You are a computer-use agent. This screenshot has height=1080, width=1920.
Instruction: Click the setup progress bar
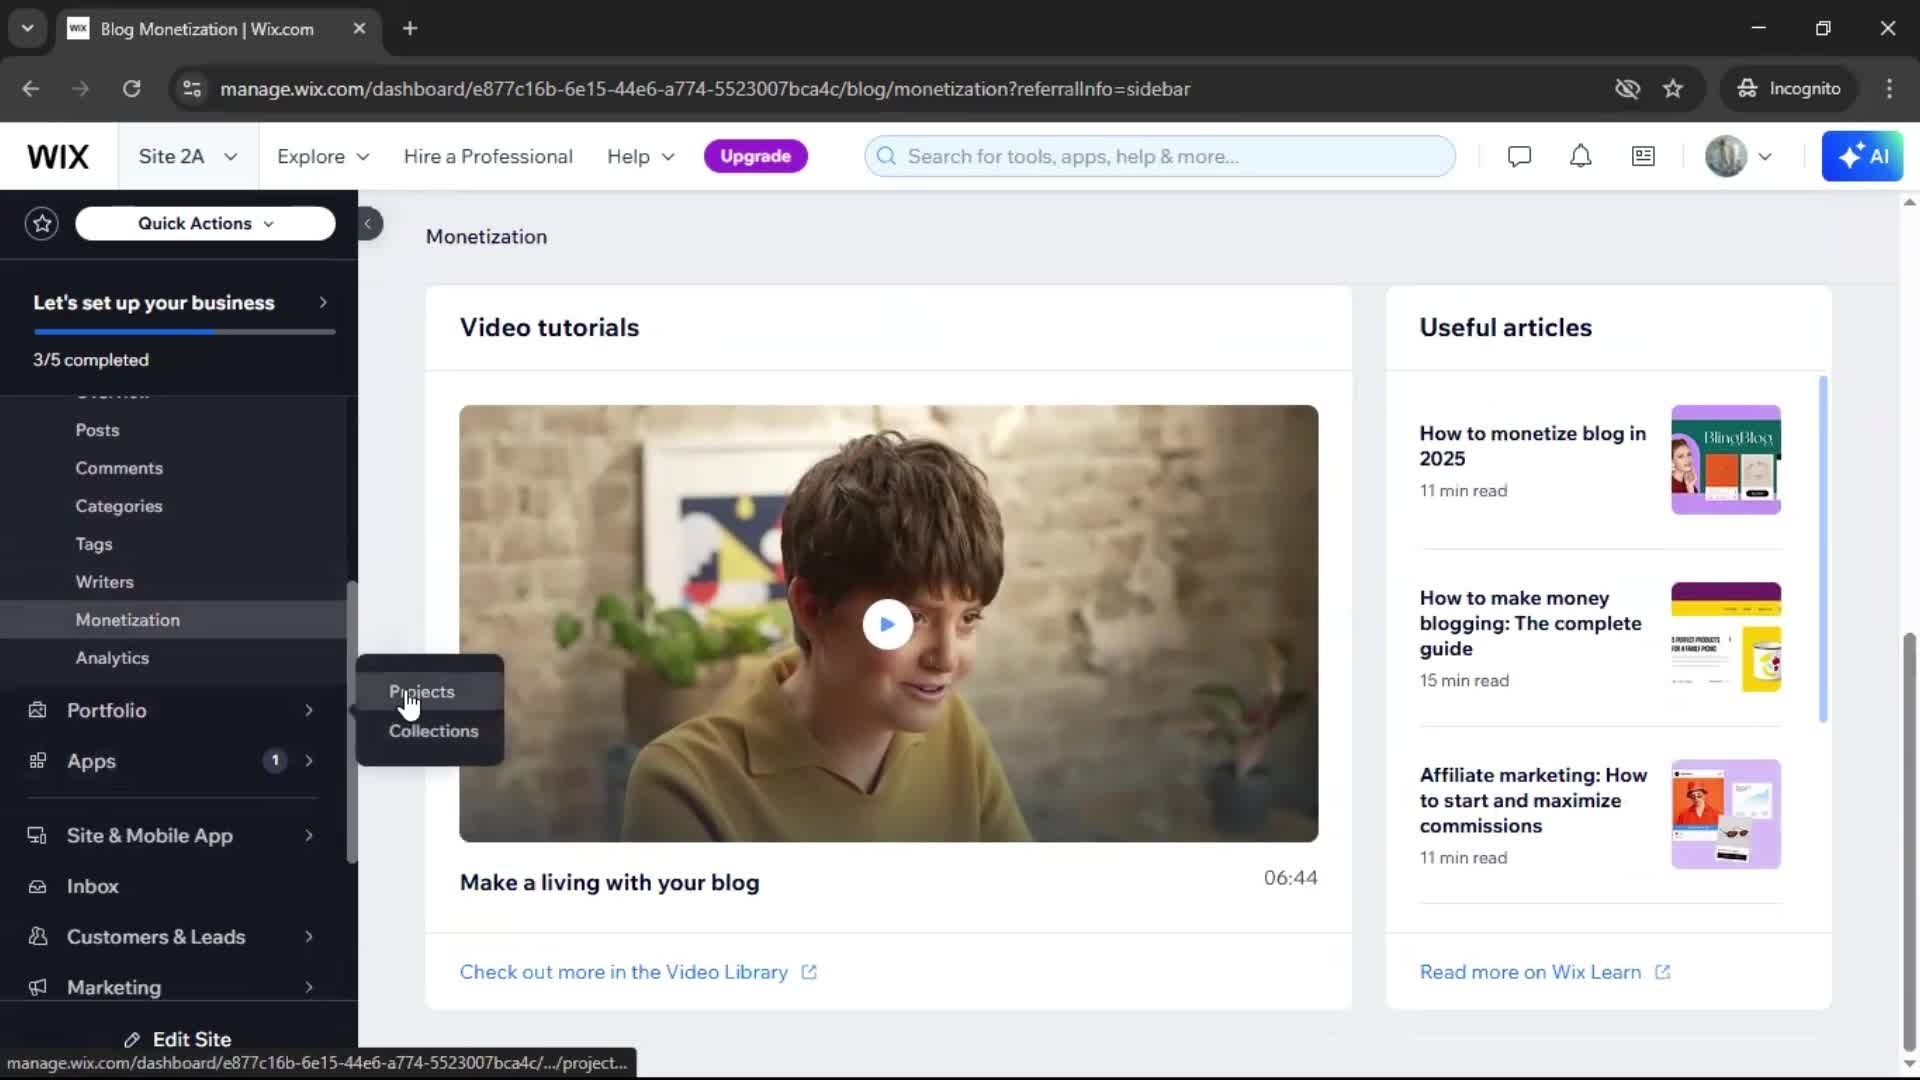[x=184, y=332]
